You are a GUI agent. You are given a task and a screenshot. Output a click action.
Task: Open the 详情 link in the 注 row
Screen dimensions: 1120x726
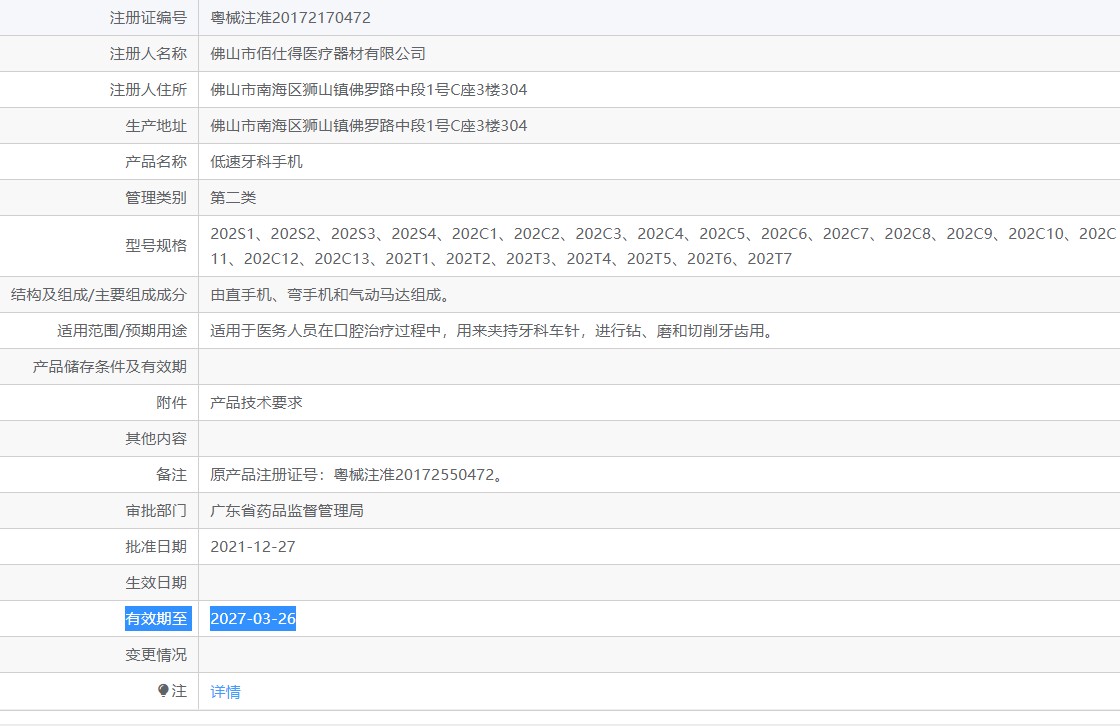225,692
